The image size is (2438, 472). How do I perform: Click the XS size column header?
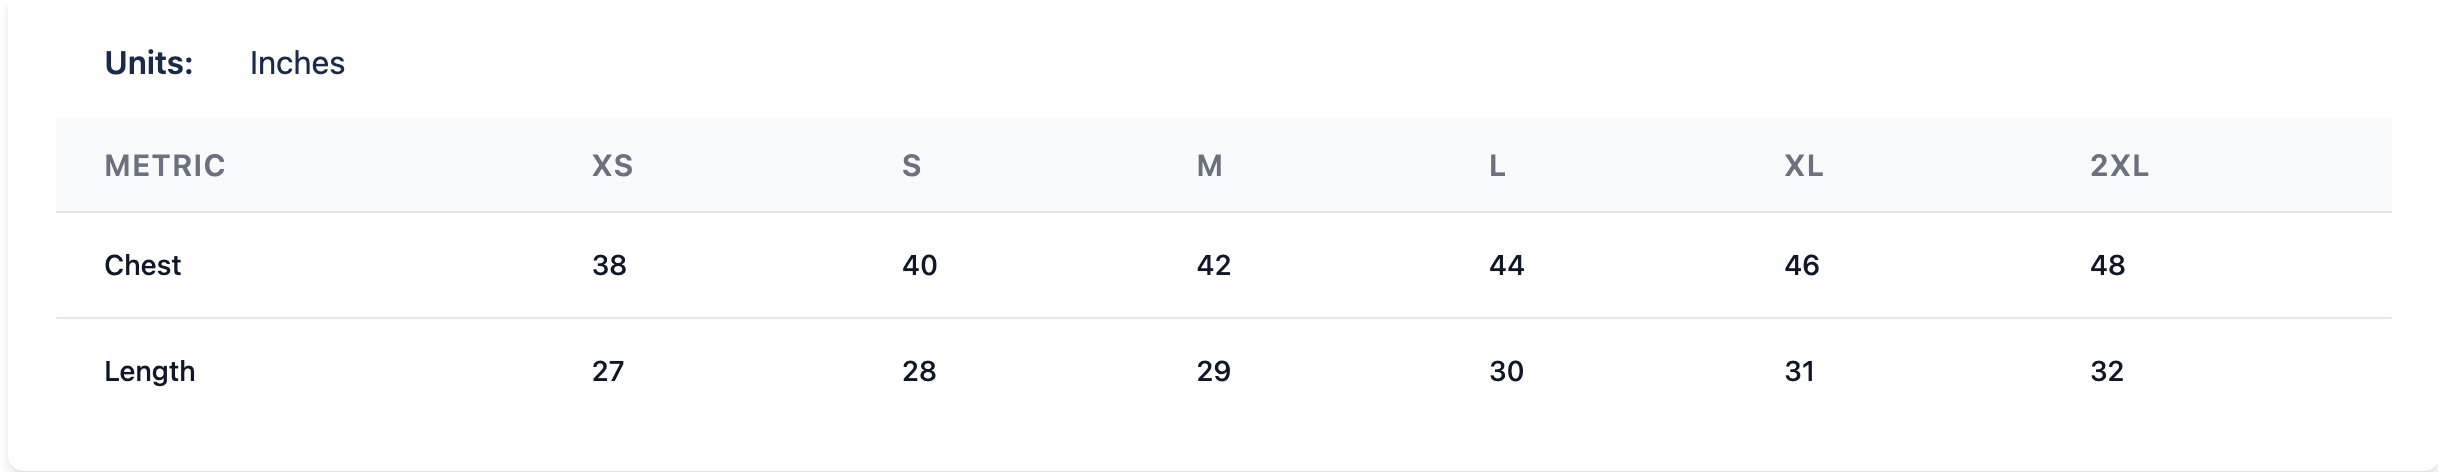[x=612, y=165]
